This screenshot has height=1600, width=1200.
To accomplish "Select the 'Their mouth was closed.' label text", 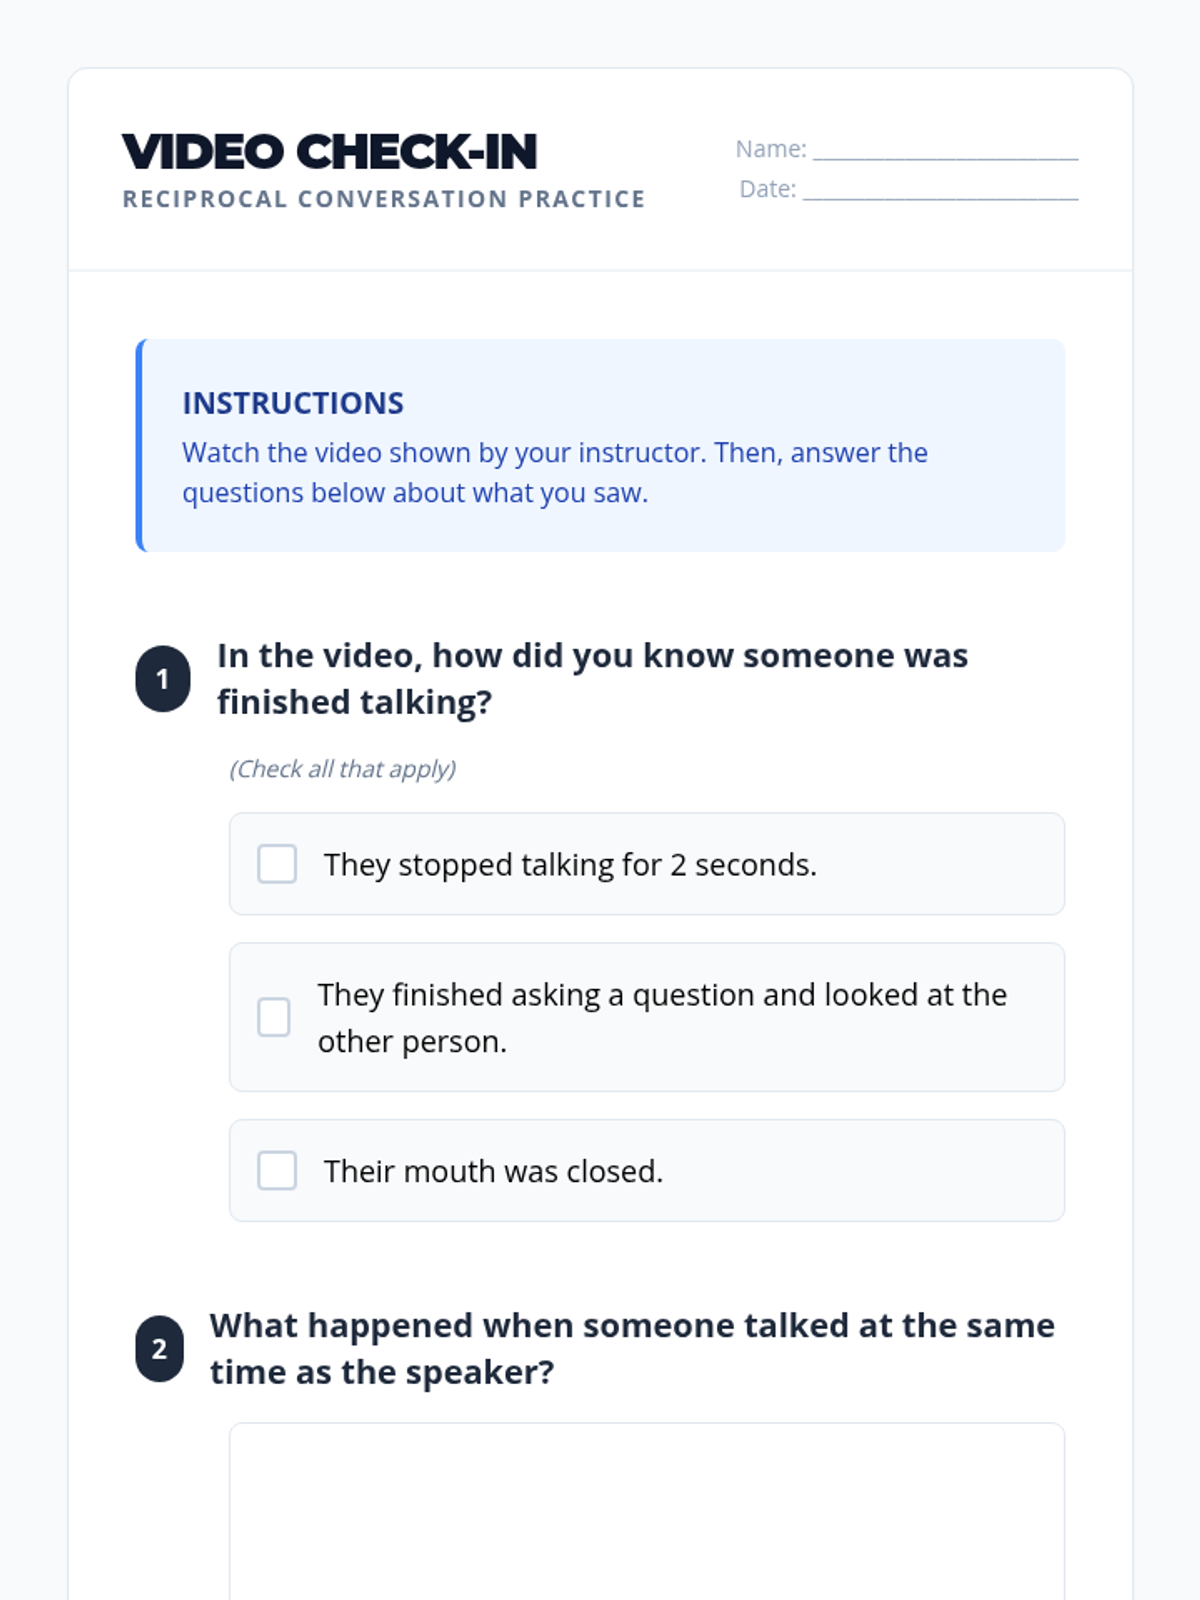I will [x=493, y=1171].
